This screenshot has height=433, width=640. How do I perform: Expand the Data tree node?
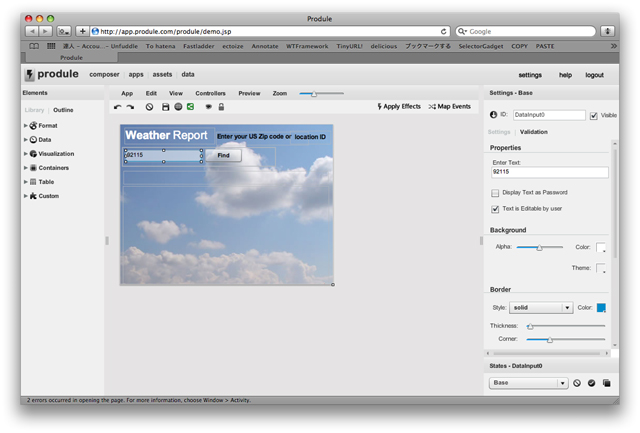click(26, 140)
